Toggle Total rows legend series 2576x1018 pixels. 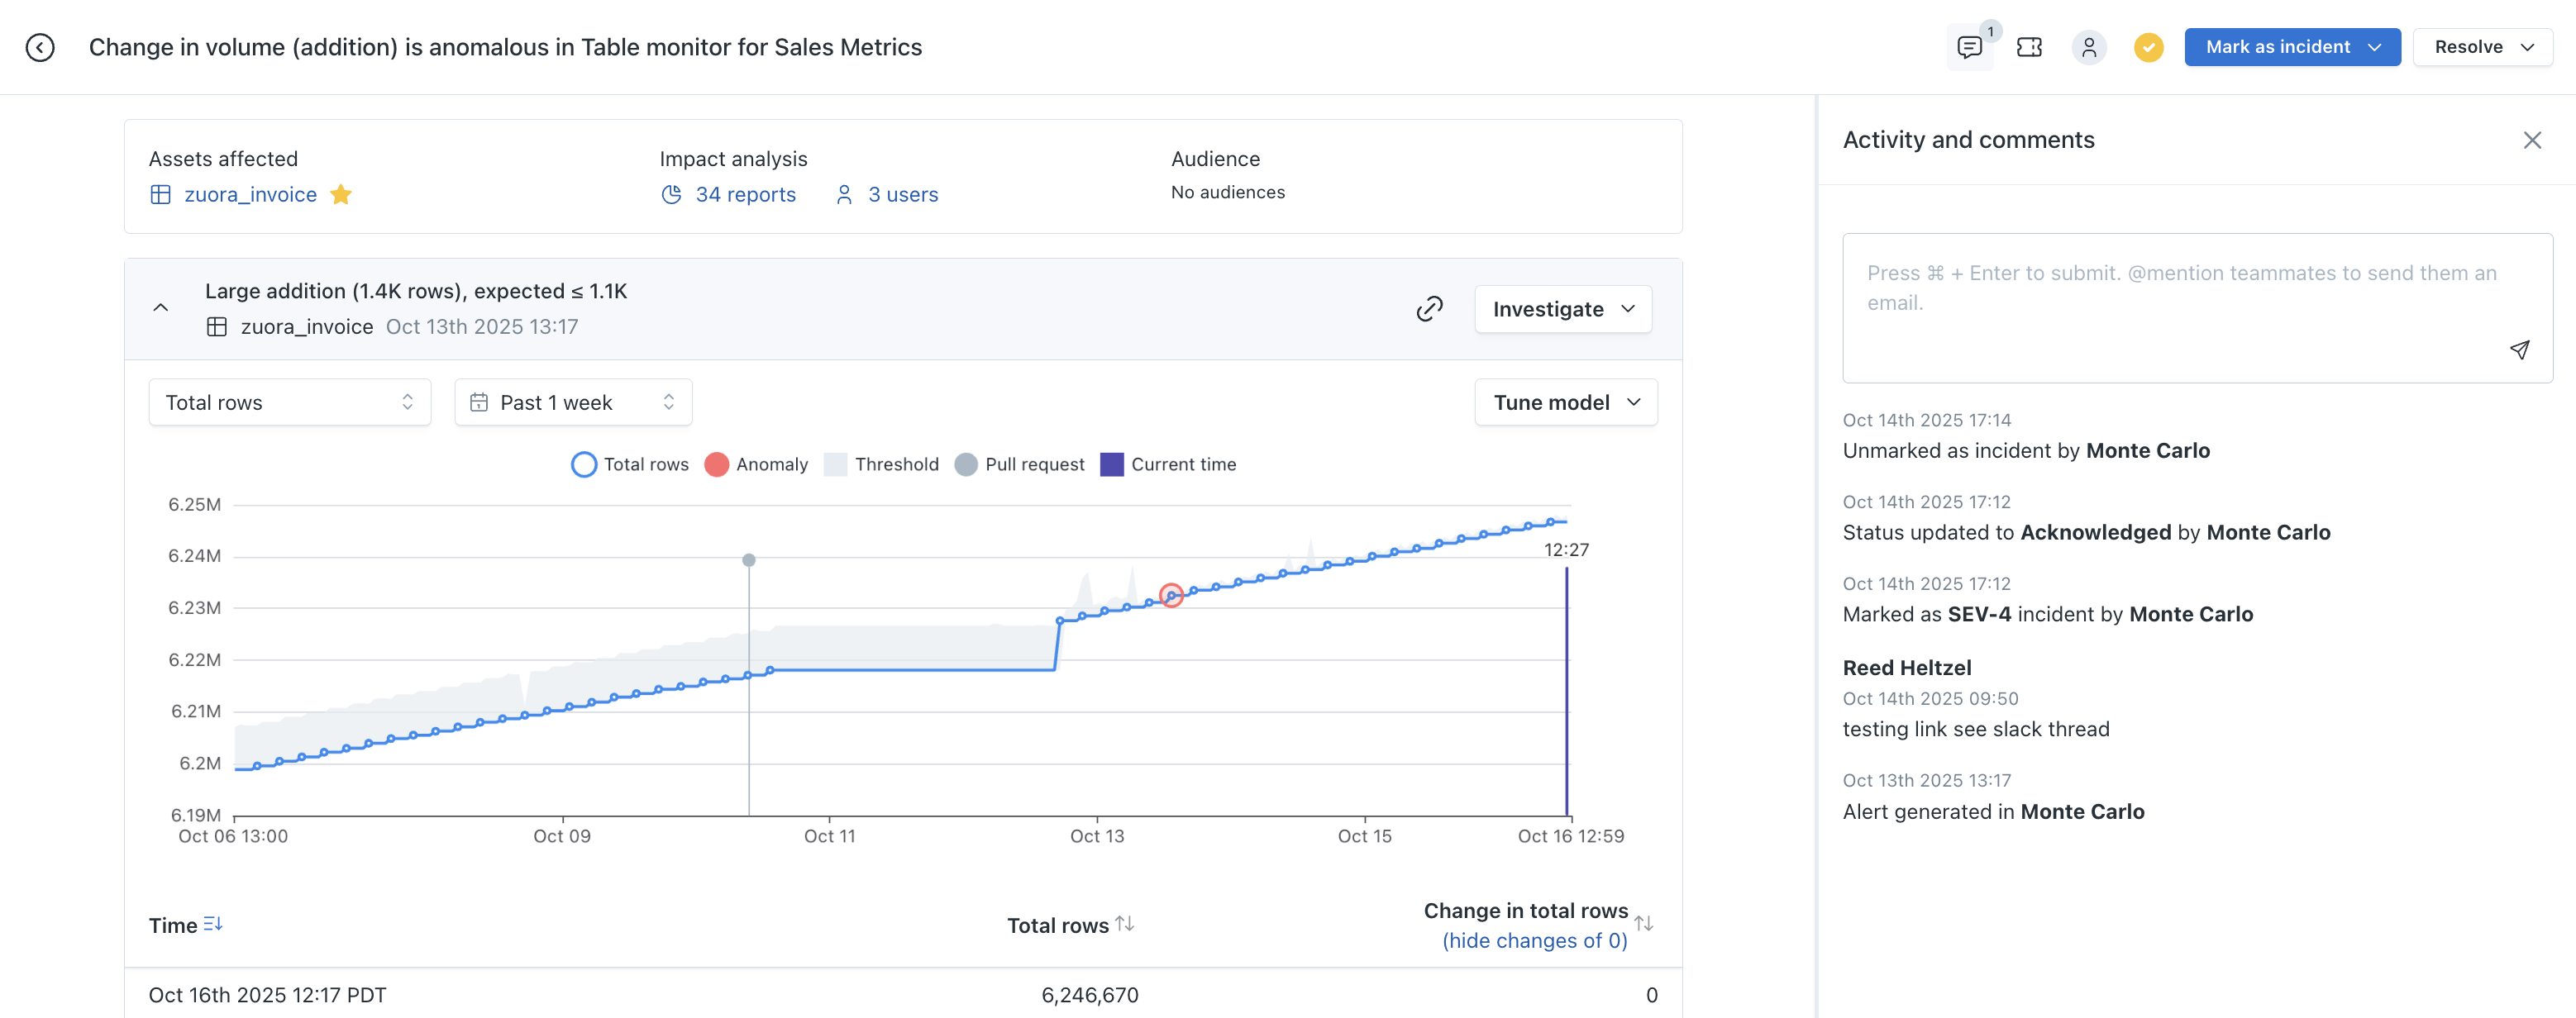(x=630, y=464)
